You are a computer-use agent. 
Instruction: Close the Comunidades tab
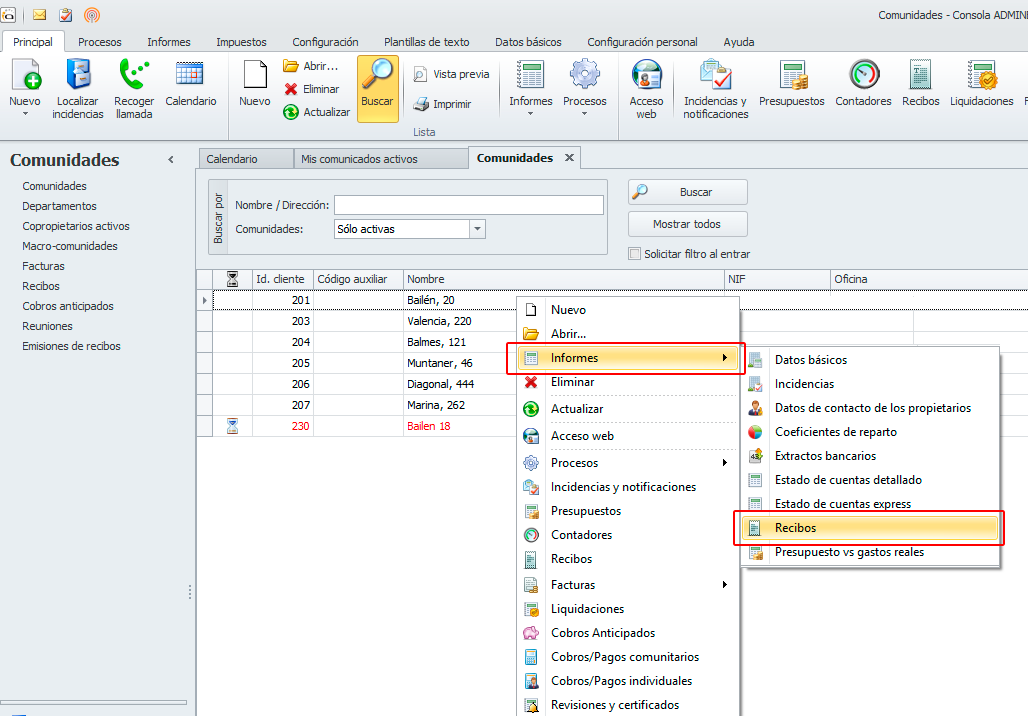click(x=569, y=158)
